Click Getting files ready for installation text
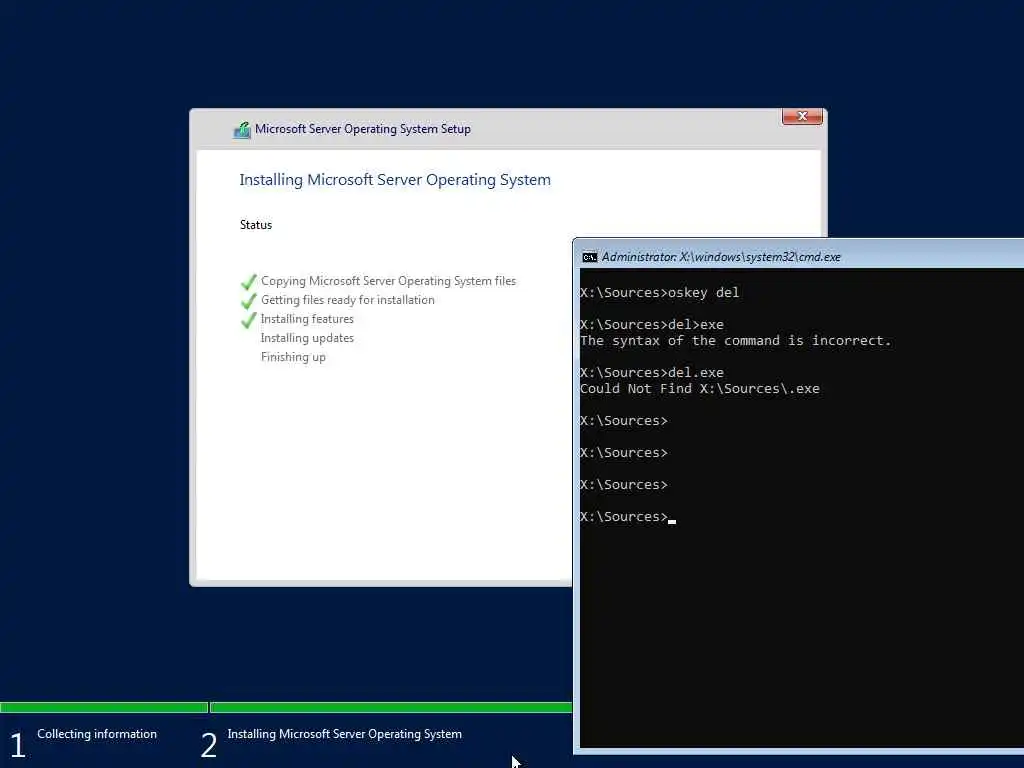 pyautogui.click(x=347, y=300)
